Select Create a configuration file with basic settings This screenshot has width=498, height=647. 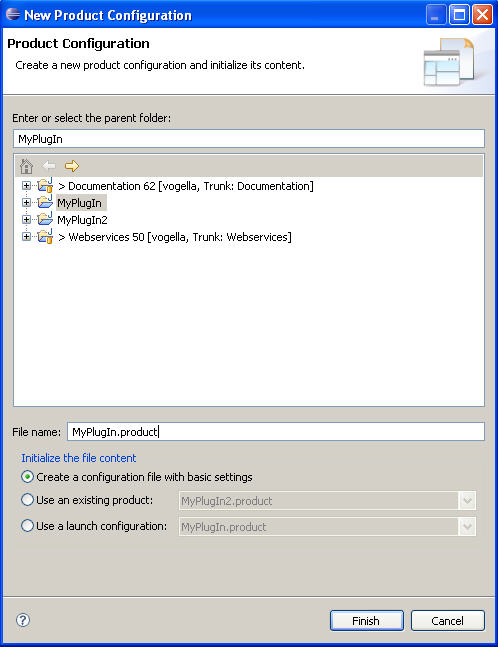27,477
